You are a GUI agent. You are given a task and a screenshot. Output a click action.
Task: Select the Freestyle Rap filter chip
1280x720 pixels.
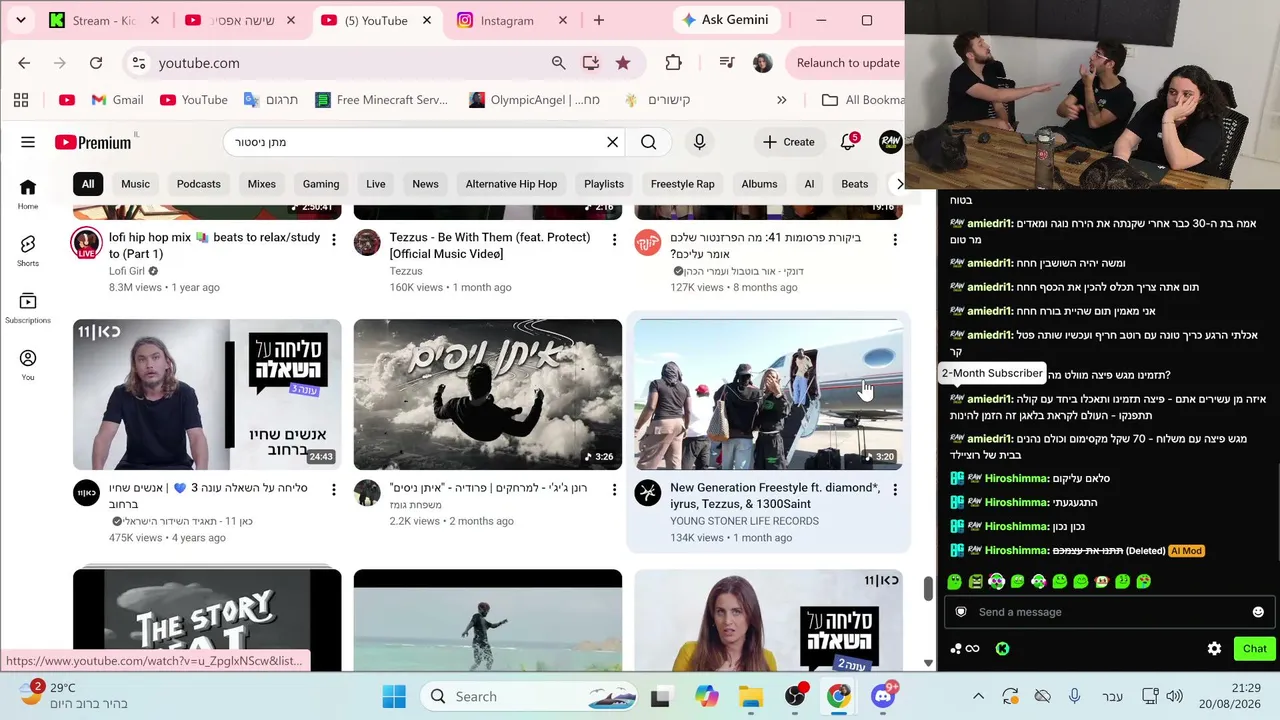[683, 184]
